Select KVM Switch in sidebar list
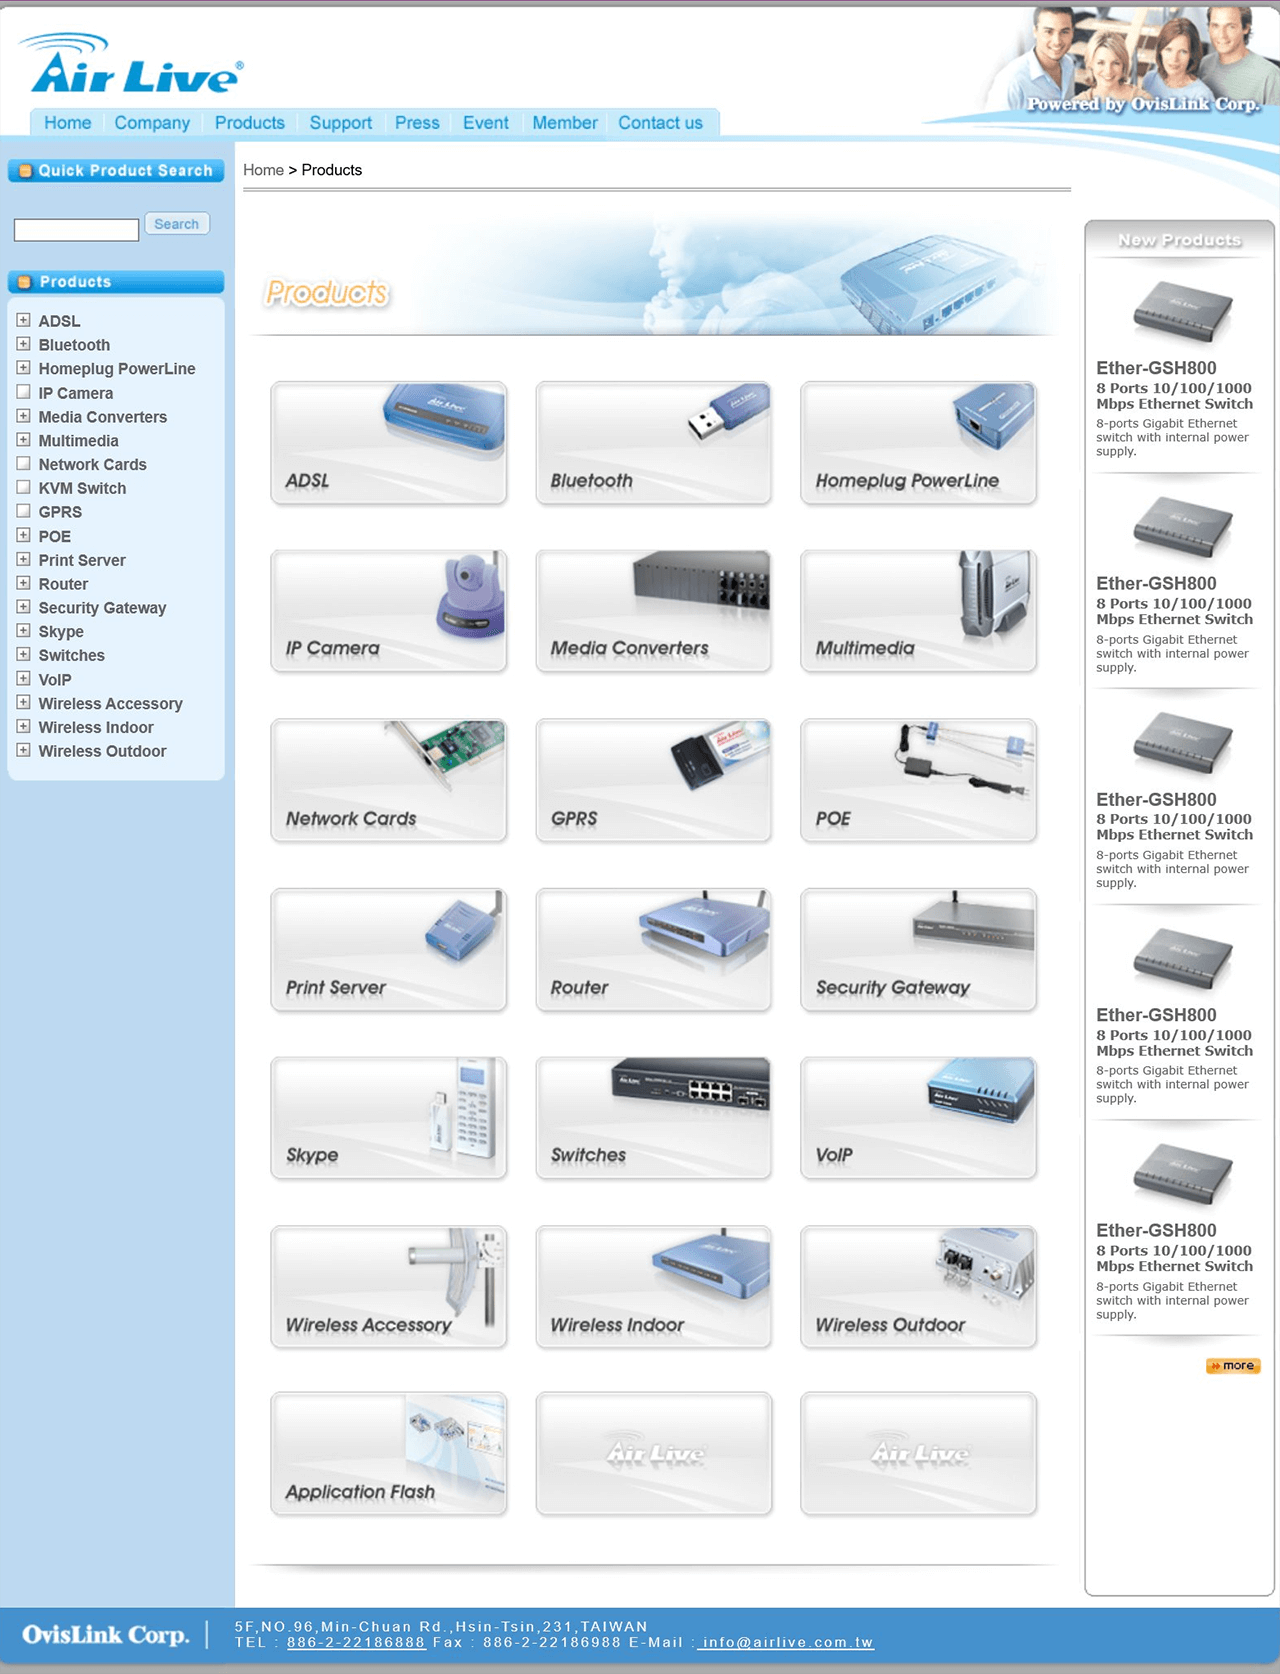Screen dimensions: 1280x1674 tap(82, 488)
